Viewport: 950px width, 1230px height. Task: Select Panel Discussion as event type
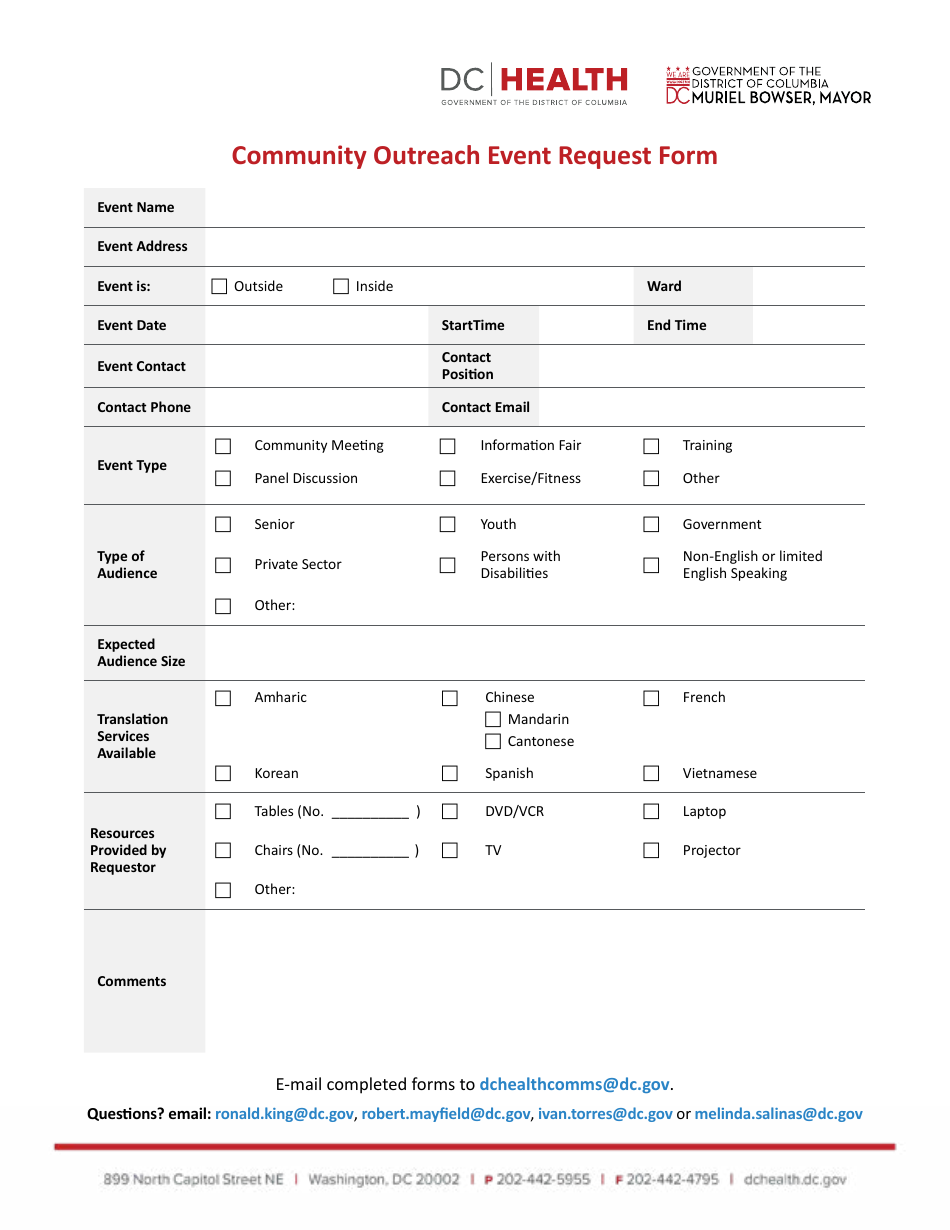(222, 478)
